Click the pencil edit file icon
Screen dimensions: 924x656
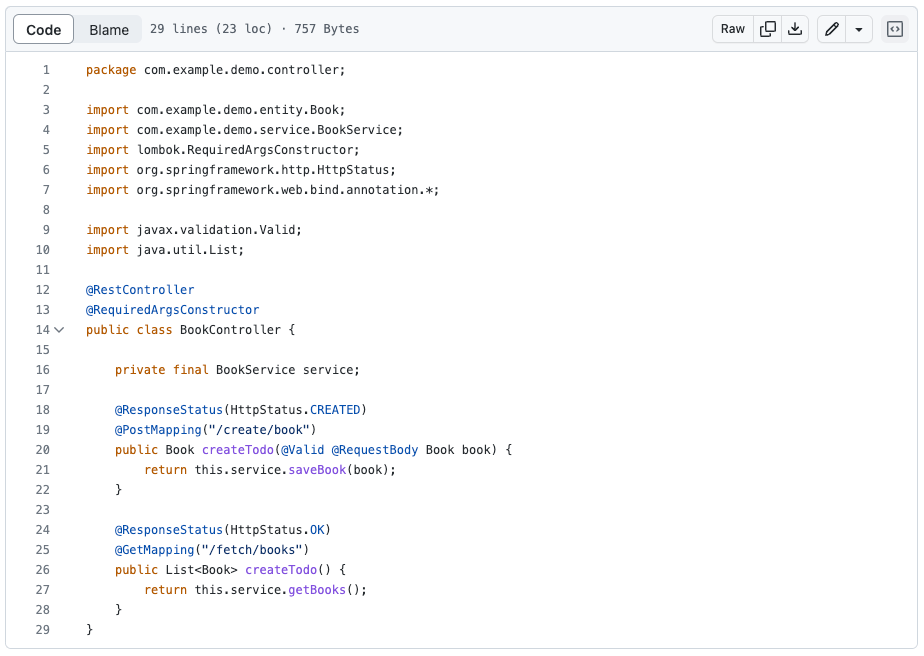click(831, 29)
